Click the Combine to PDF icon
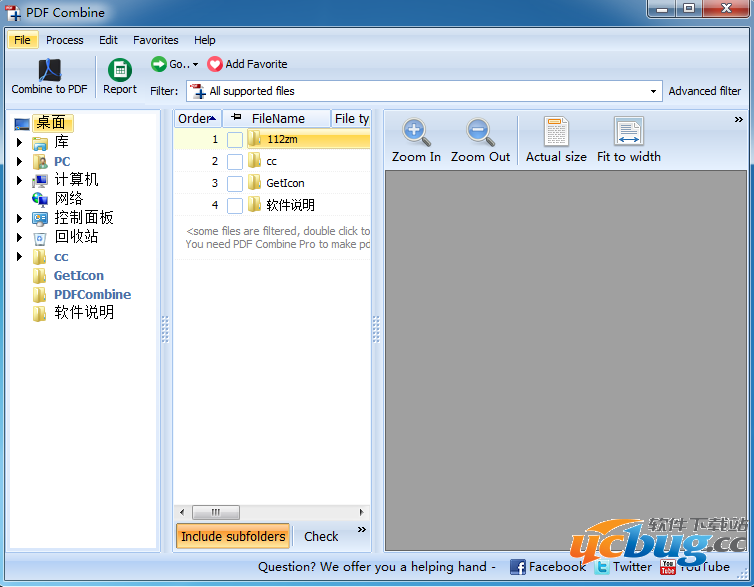Viewport: 754px width, 587px height. pos(49,71)
